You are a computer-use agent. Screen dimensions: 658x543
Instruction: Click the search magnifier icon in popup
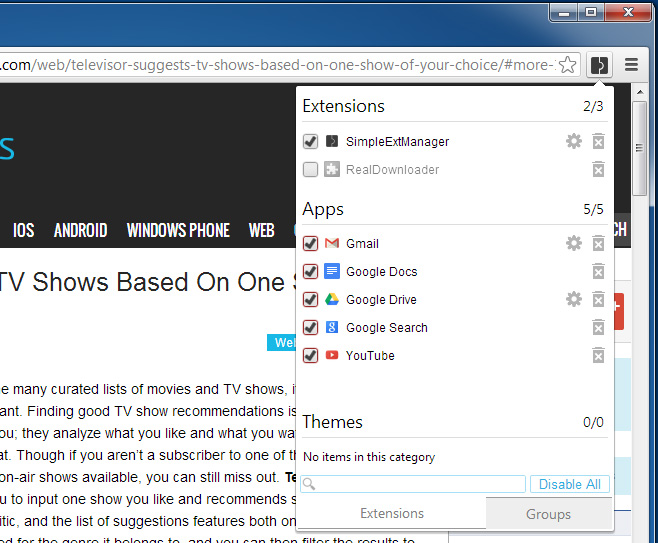point(309,484)
